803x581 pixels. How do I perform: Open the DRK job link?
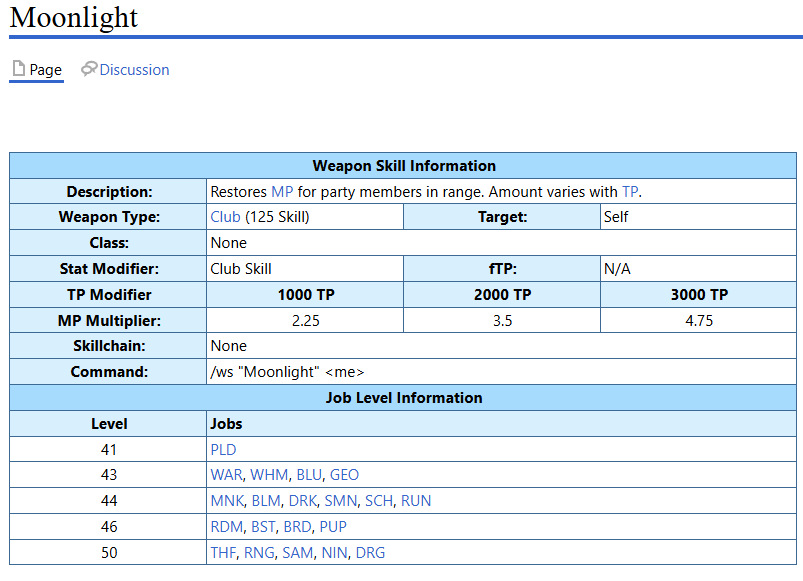pos(303,501)
